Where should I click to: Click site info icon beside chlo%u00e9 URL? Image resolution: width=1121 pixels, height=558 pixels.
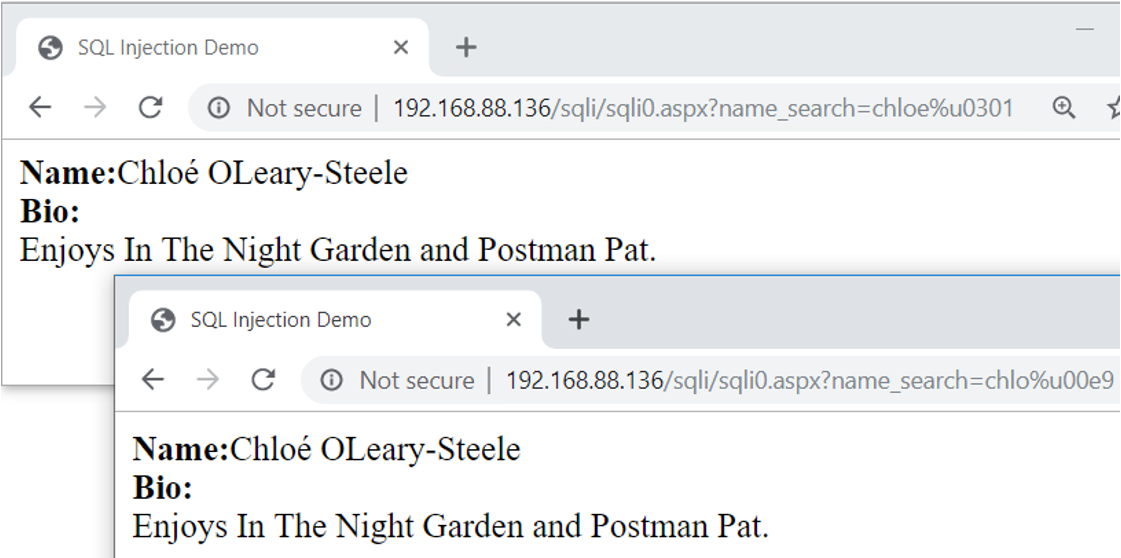(x=332, y=380)
